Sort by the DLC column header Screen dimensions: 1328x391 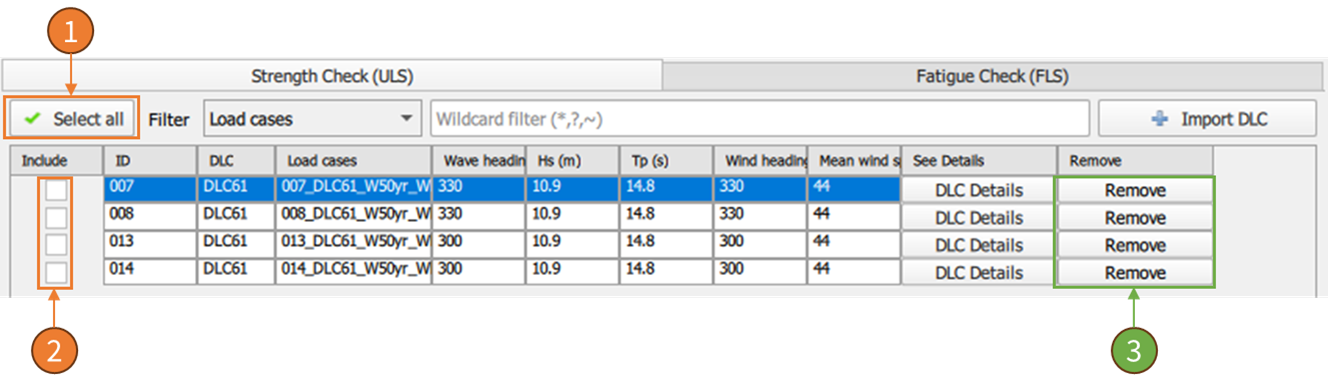236,160
